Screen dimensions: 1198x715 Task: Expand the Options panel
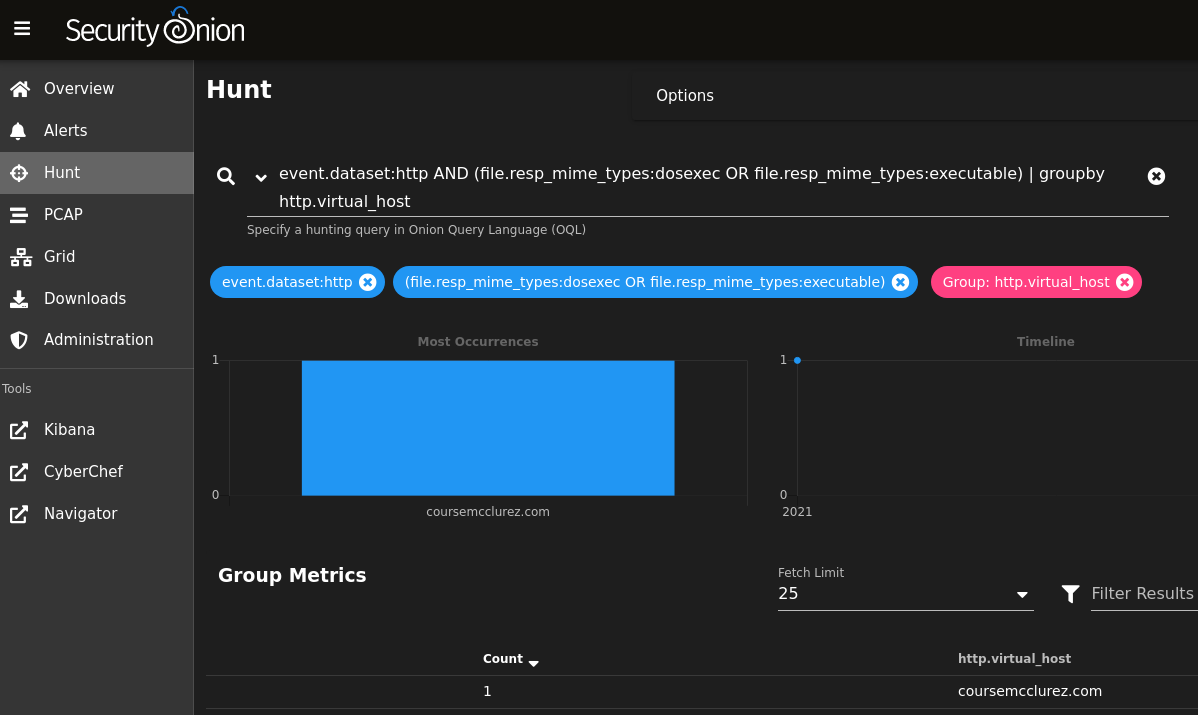[x=685, y=95]
